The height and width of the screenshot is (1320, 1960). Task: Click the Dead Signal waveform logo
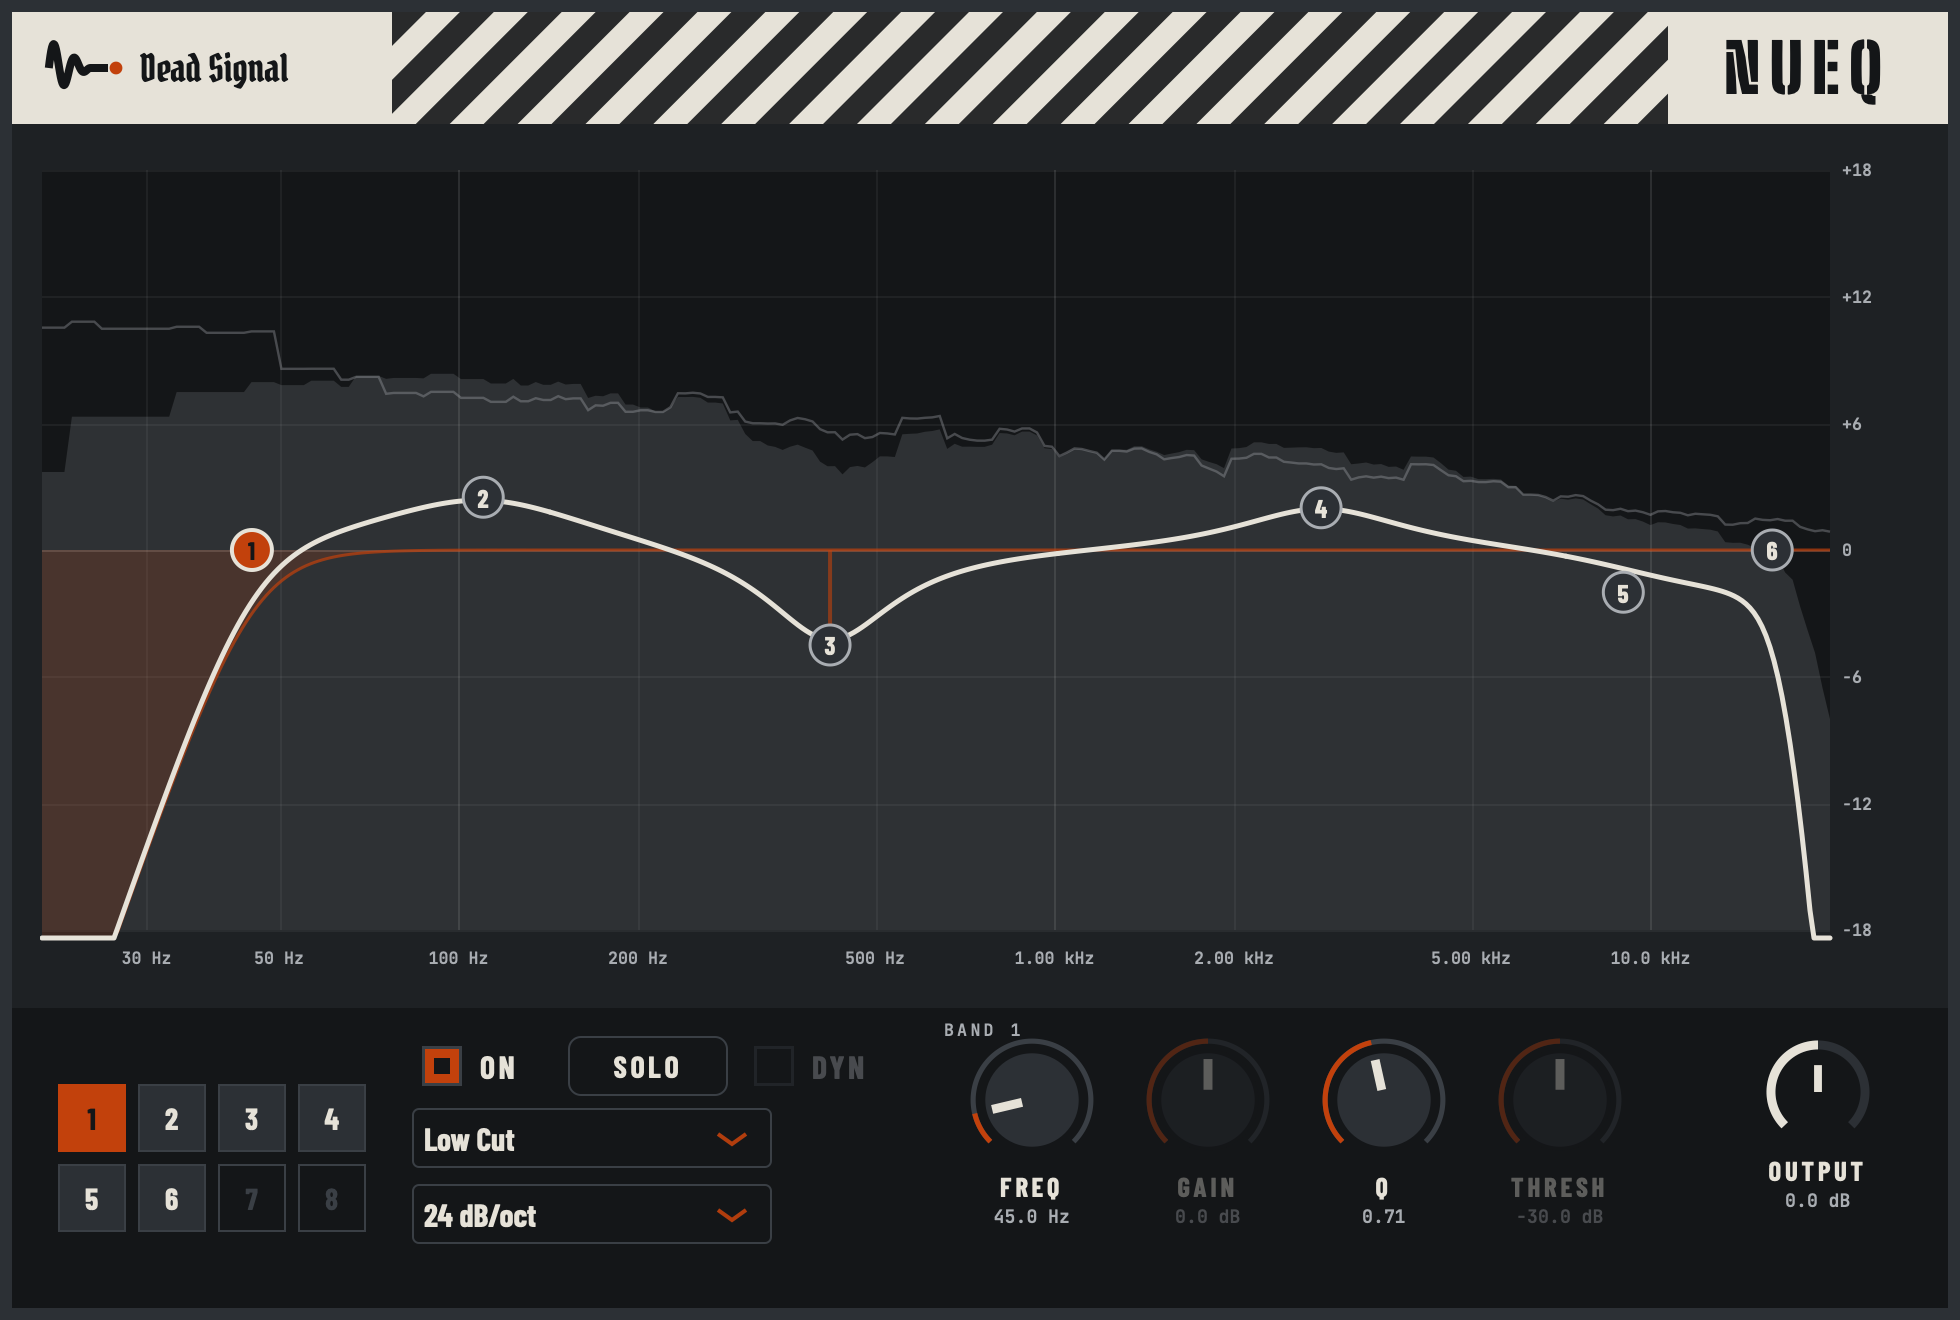point(84,67)
